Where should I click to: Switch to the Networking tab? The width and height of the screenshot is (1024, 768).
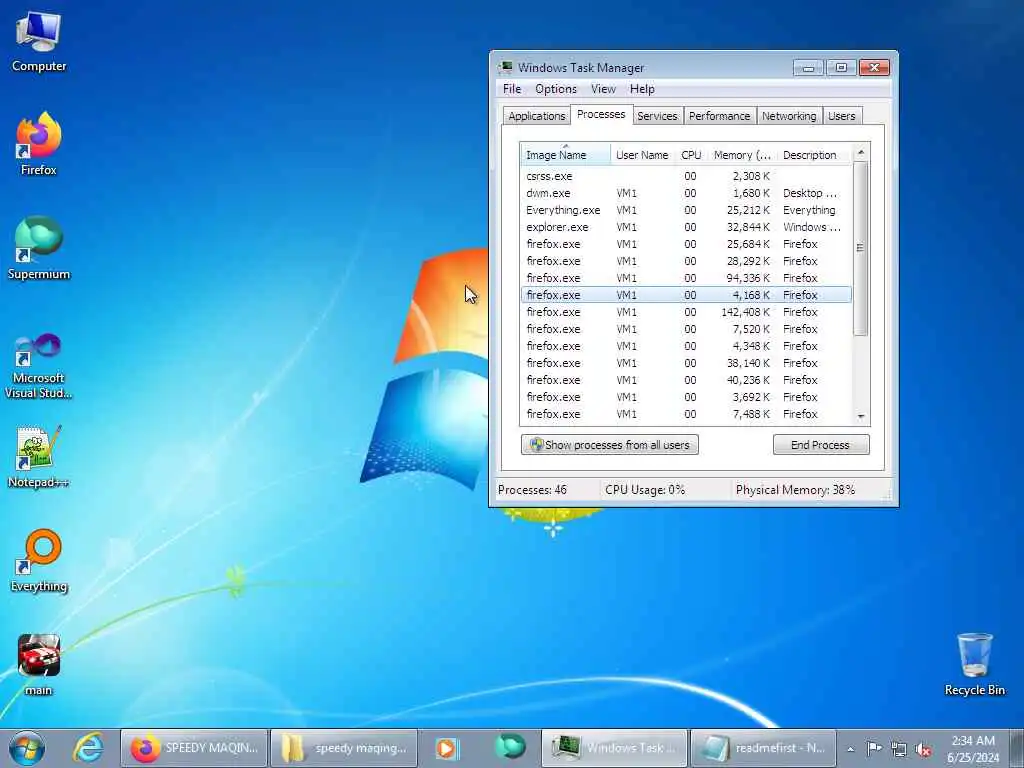pos(789,116)
